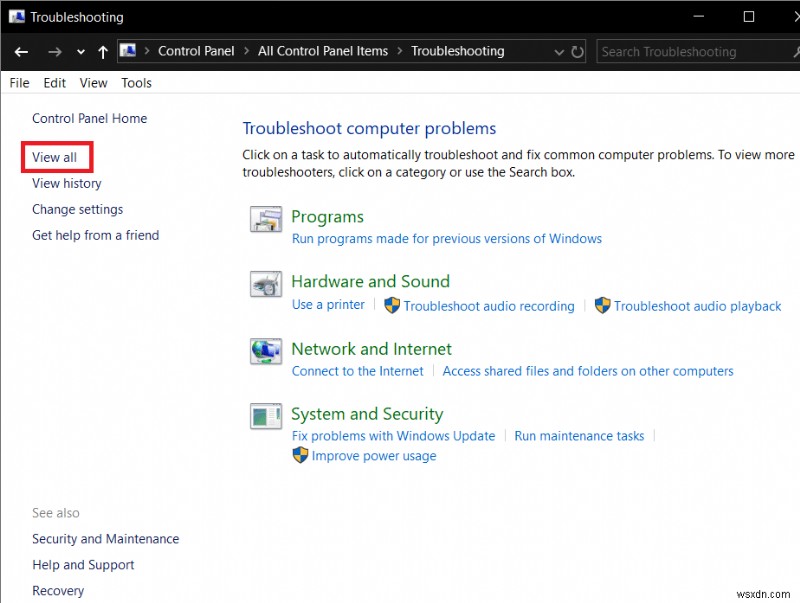Click the shield icon beside Improve power usage
Screen dimensions: 800x603
[300, 455]
